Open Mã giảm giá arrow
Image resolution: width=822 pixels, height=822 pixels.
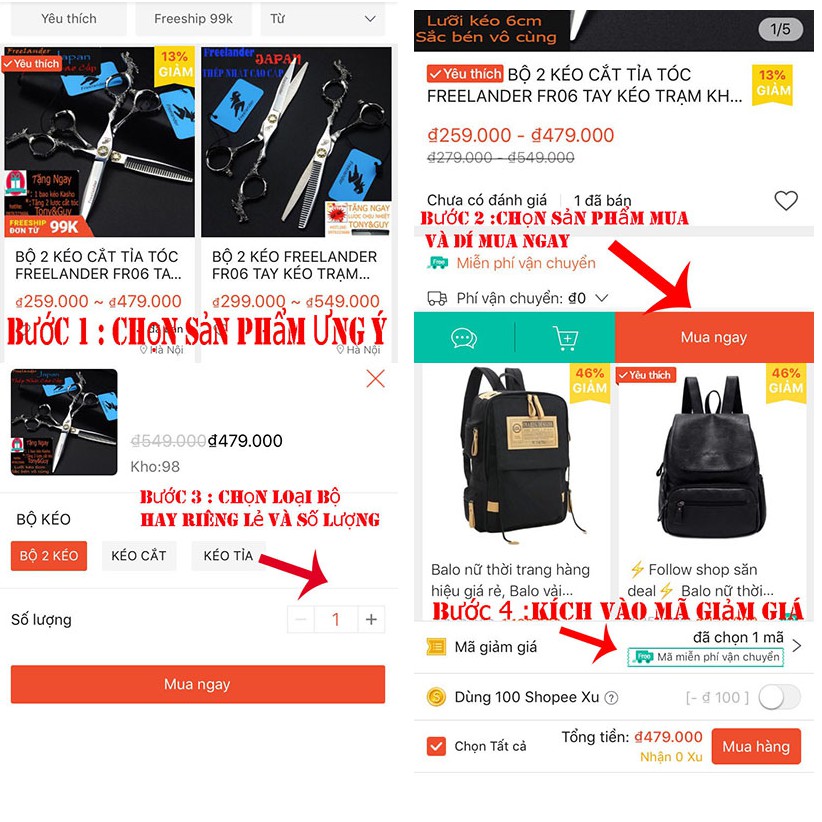(x=797, y=646)
